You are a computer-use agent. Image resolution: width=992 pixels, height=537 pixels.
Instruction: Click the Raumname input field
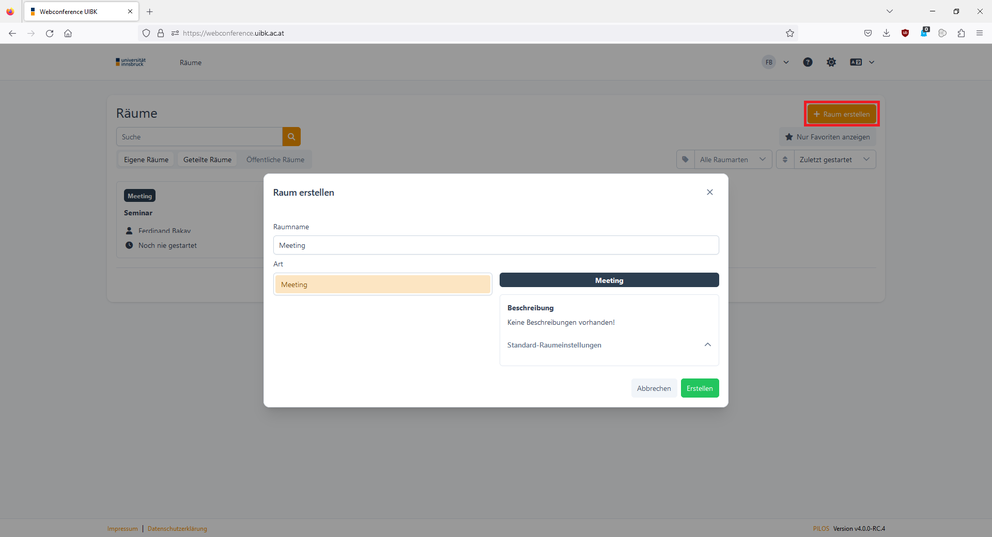[495, 245]
